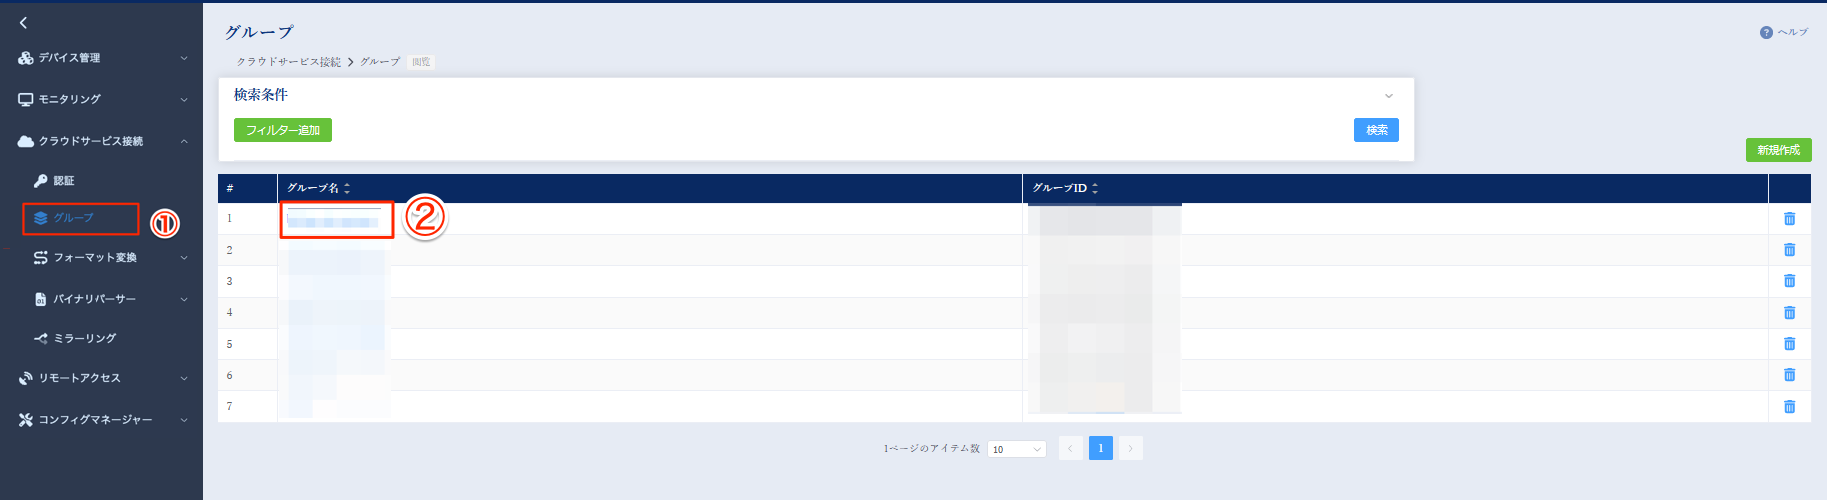
Task: Collapse the sidebar with the back arrow
Action: [23, 22]
